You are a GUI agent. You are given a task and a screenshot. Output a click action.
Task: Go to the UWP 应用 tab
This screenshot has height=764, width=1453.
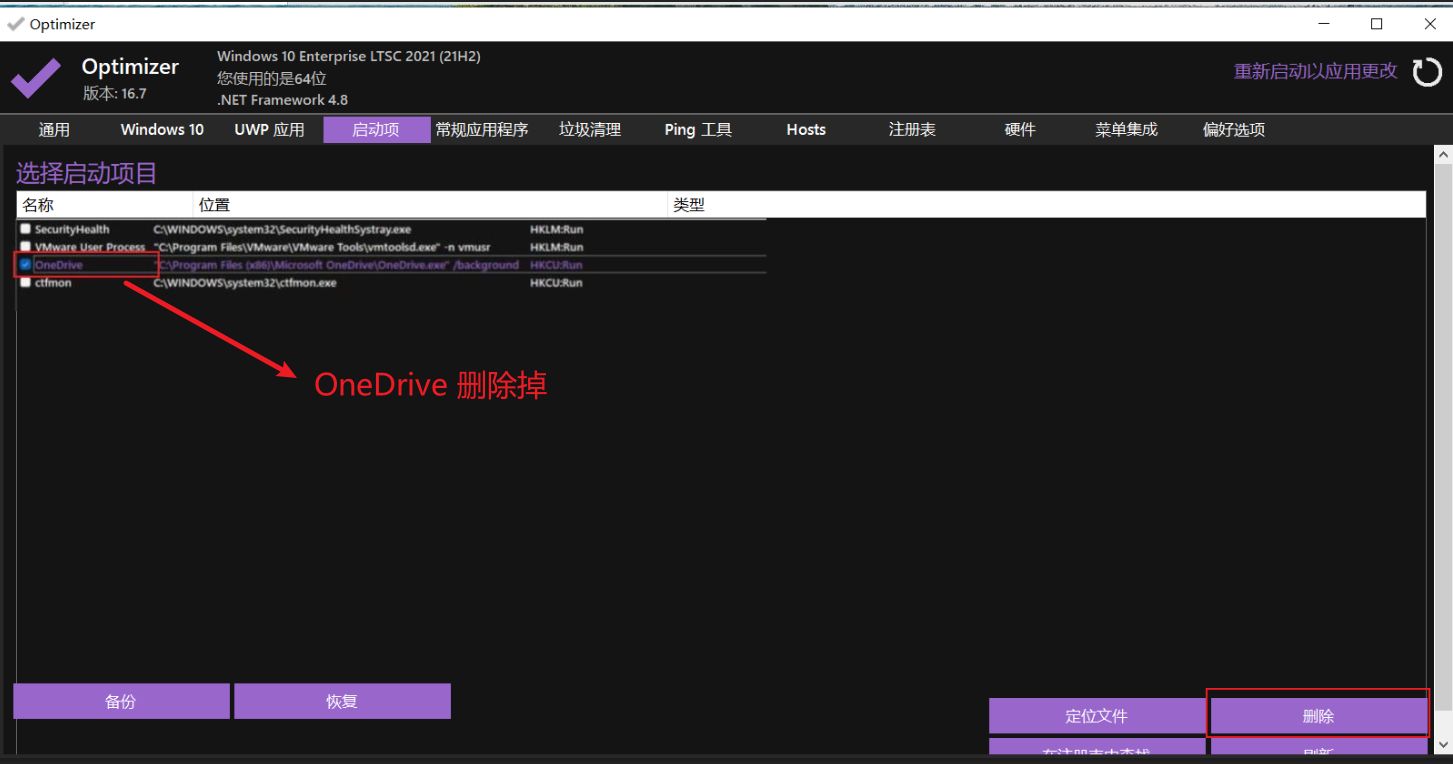[269, 130]
